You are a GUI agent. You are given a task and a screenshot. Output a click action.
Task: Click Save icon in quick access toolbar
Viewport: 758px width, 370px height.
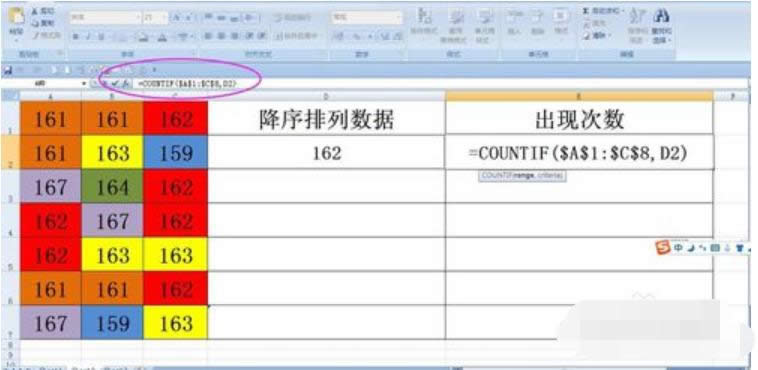[x=7, y=71]
